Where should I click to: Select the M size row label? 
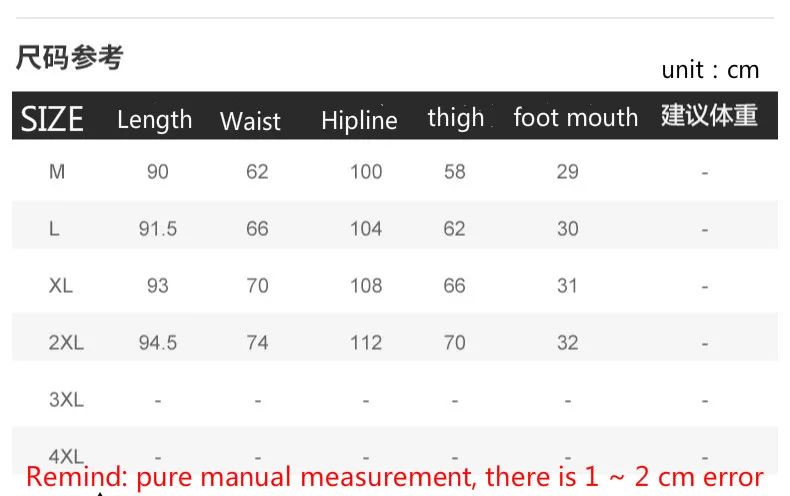click(57, 172)
